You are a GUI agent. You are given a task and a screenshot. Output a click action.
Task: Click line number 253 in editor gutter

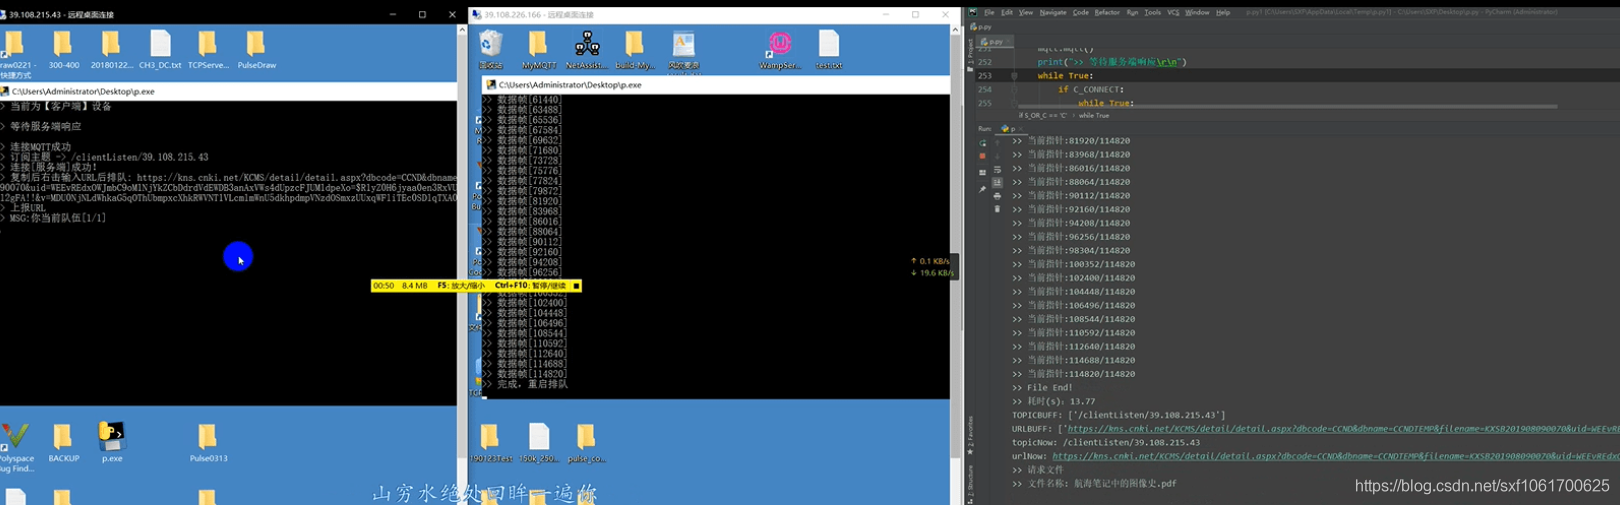tap(985, 75)
